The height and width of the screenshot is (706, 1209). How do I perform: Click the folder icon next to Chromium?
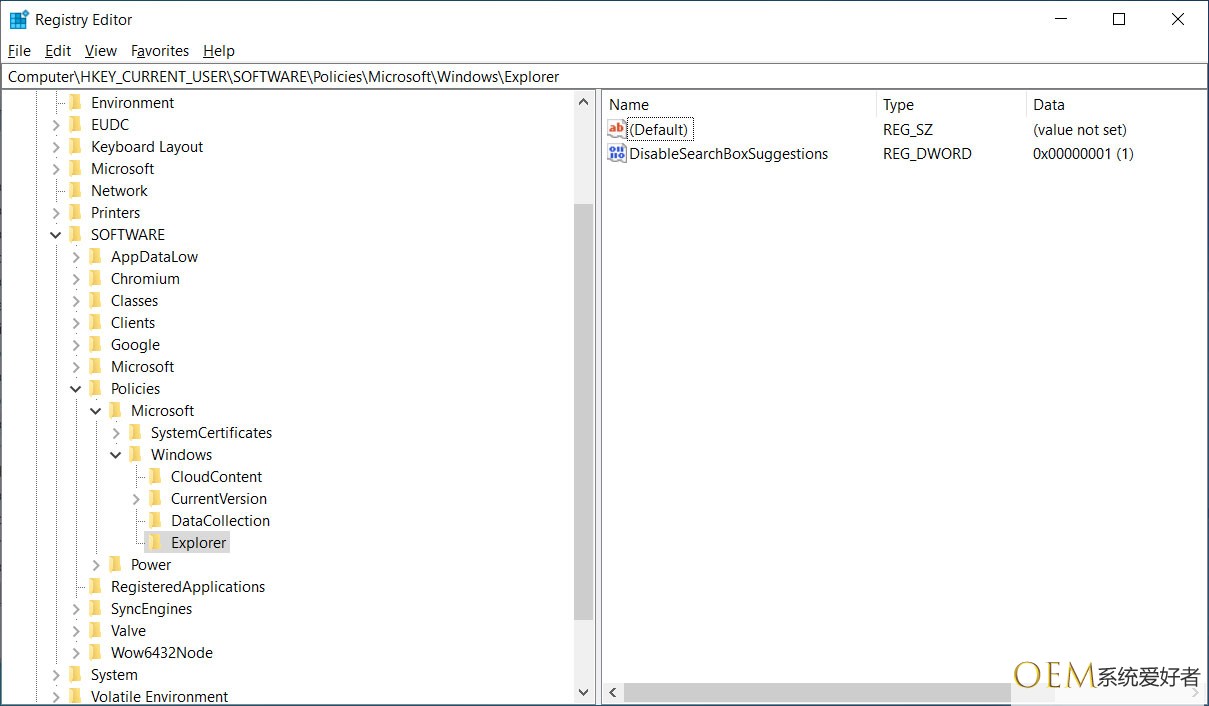click(95, 279)
